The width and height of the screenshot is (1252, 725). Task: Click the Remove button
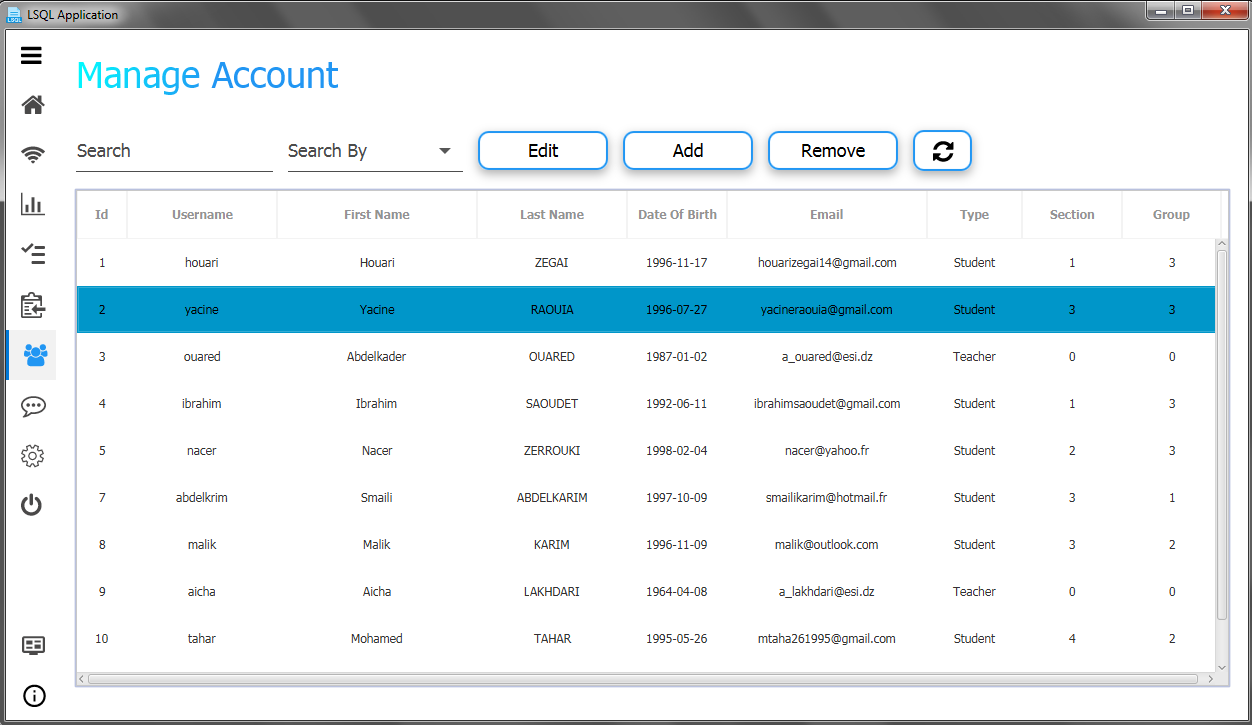point(833,151)
